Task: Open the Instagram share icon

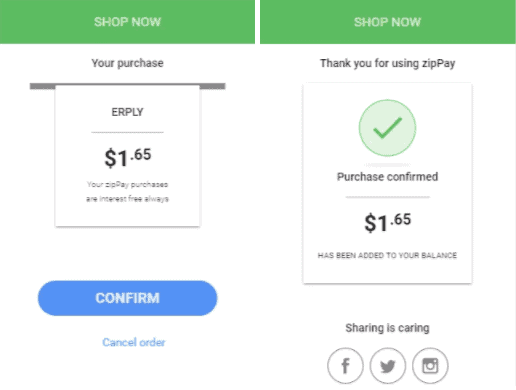Action: 430,366
